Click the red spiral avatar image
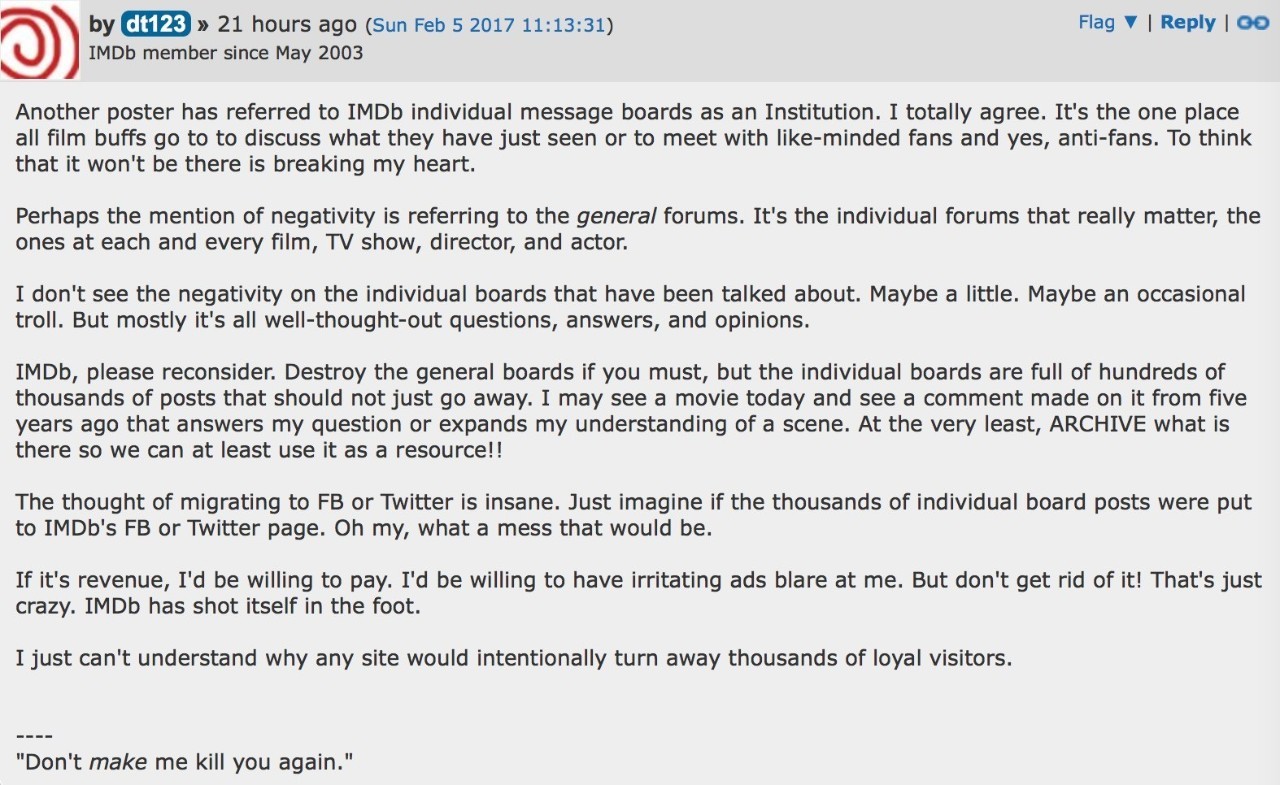 click(39, 41)
